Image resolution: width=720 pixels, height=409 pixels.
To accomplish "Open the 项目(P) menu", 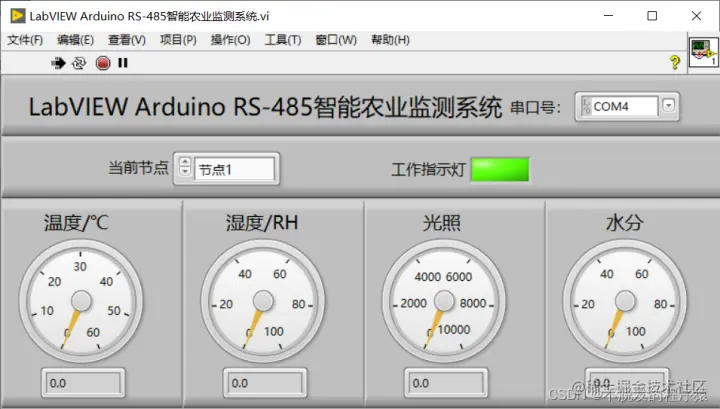I will [x=178, y=40].
